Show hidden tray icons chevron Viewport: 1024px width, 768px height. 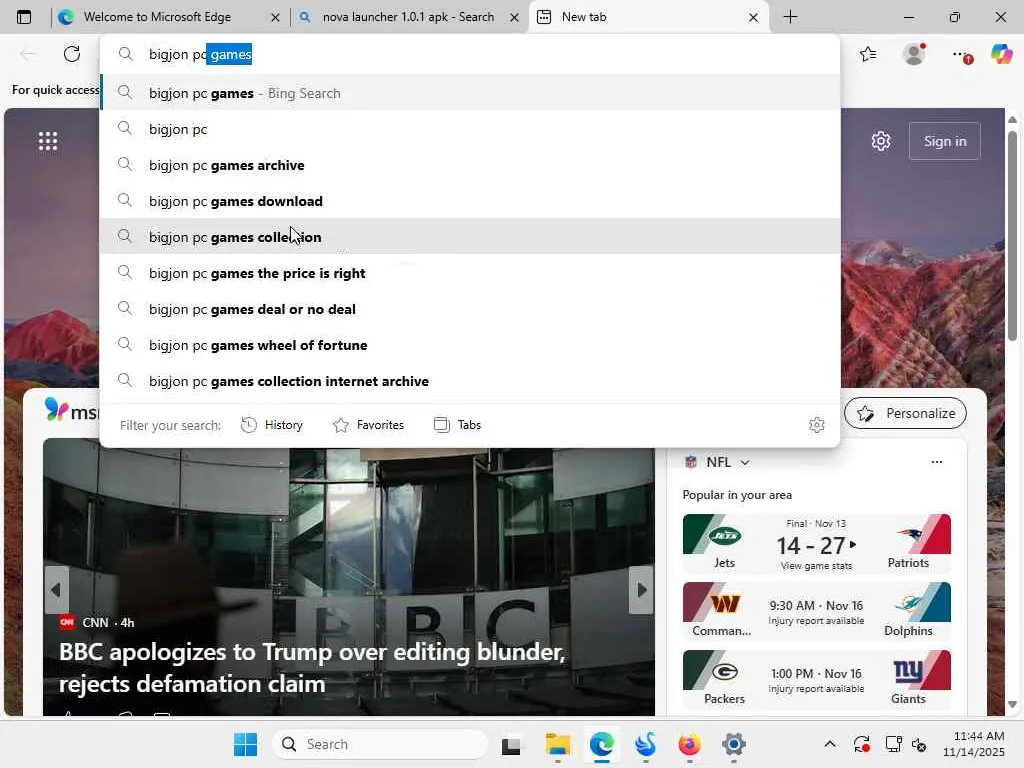pos(829,744)
